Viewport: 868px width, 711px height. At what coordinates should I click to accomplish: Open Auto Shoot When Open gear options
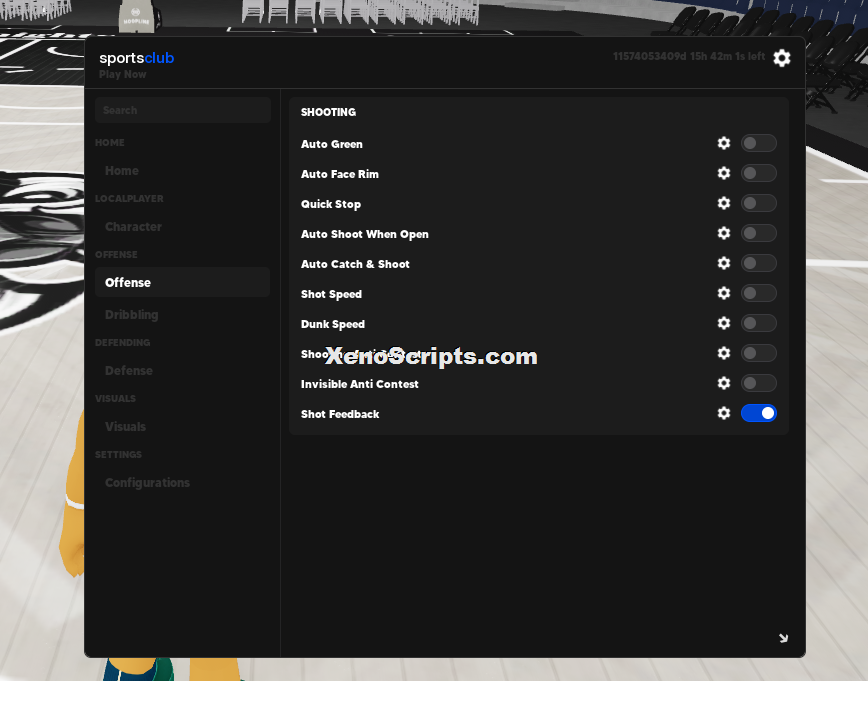(x=724, y=233)
